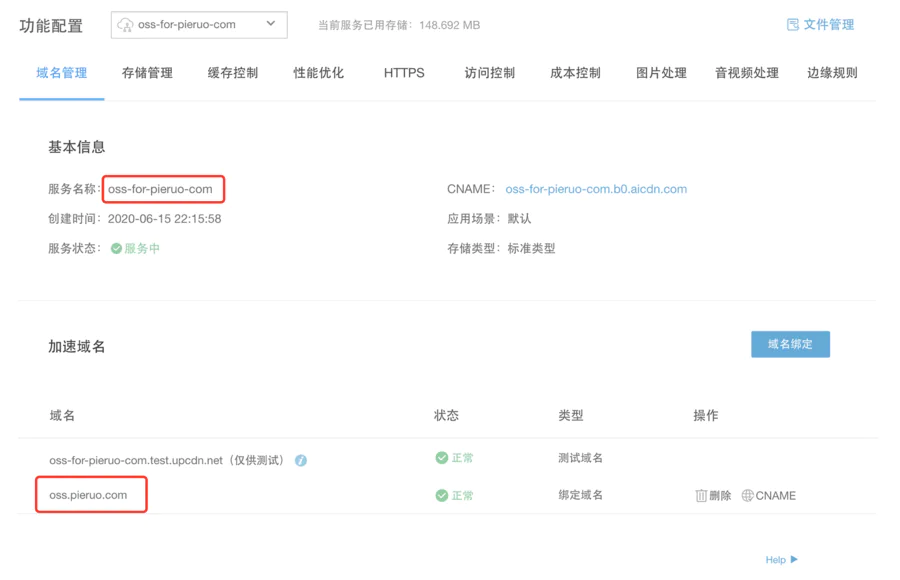
Task: Select the HTTPS tab
Action: [x=404, y=73]
